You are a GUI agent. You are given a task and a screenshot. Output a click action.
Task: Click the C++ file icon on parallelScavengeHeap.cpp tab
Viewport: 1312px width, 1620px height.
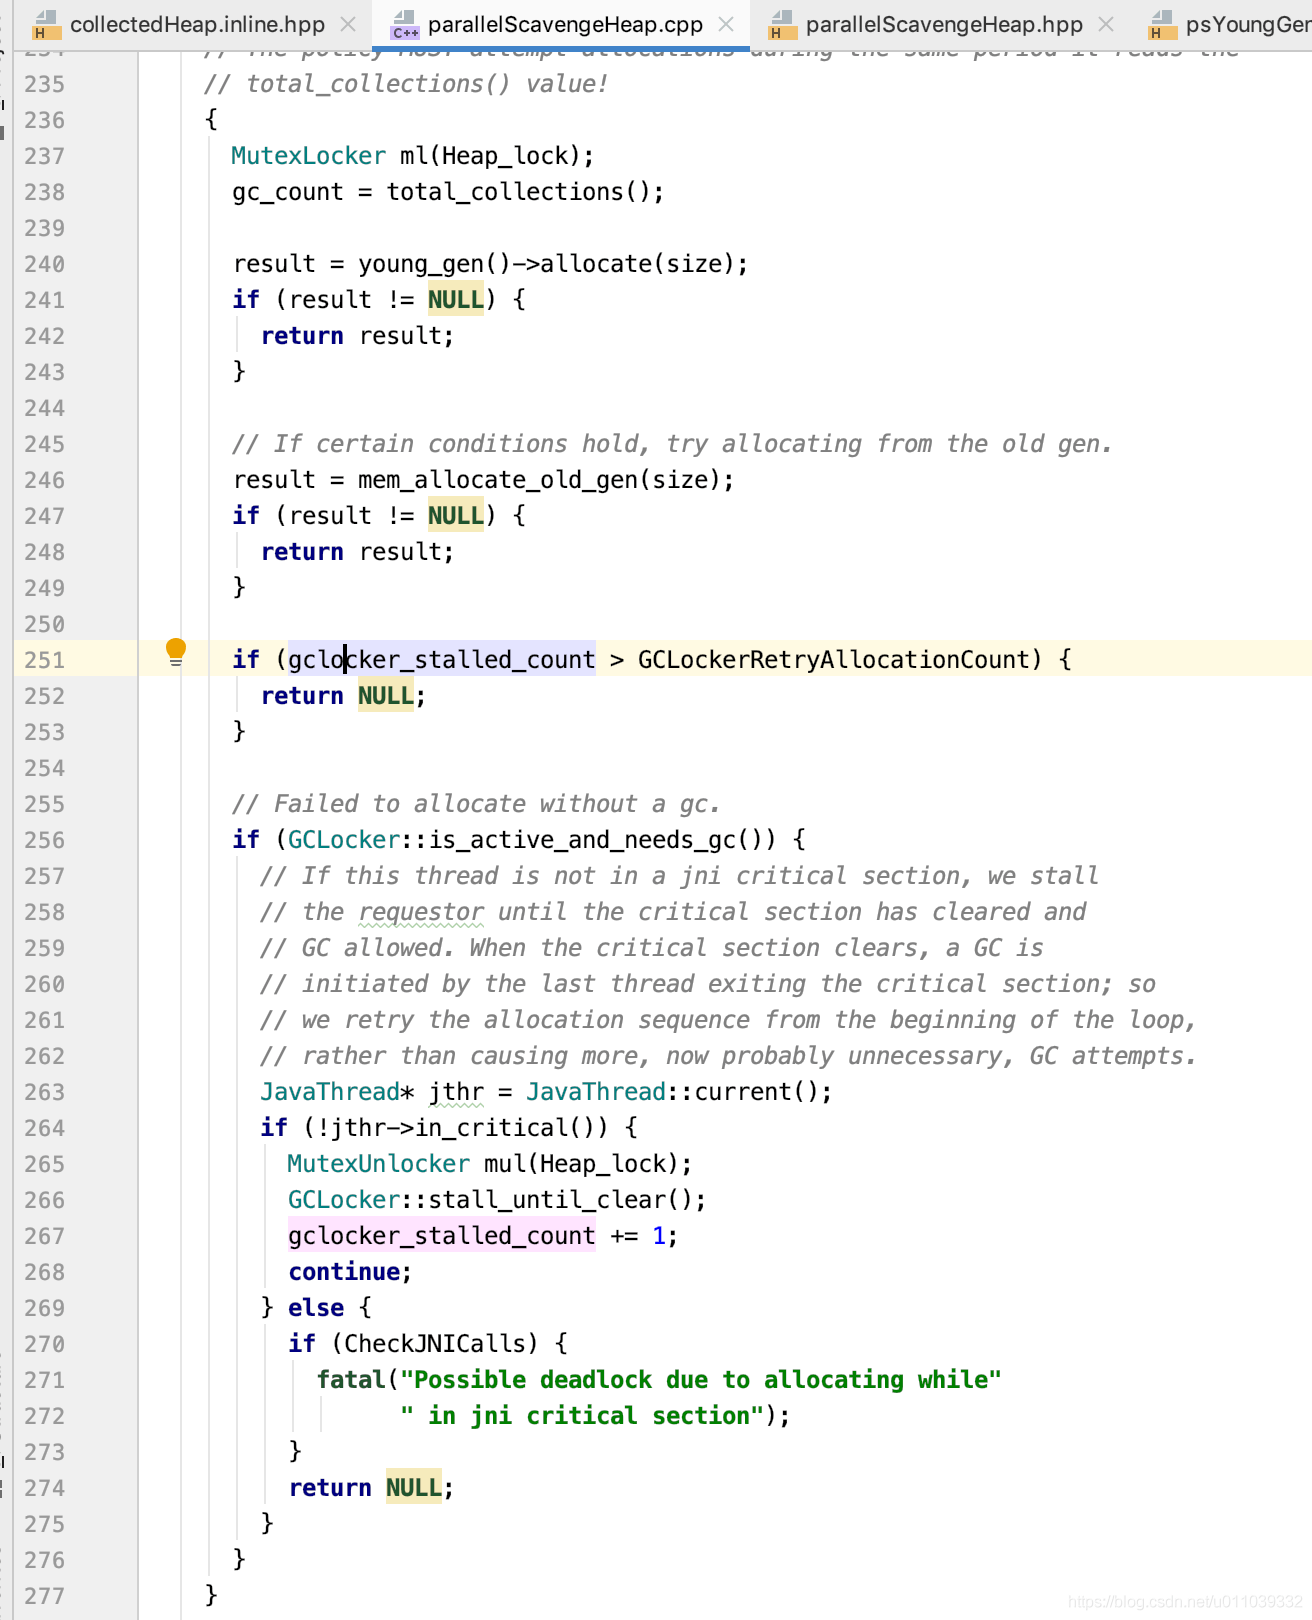(404, 25)
